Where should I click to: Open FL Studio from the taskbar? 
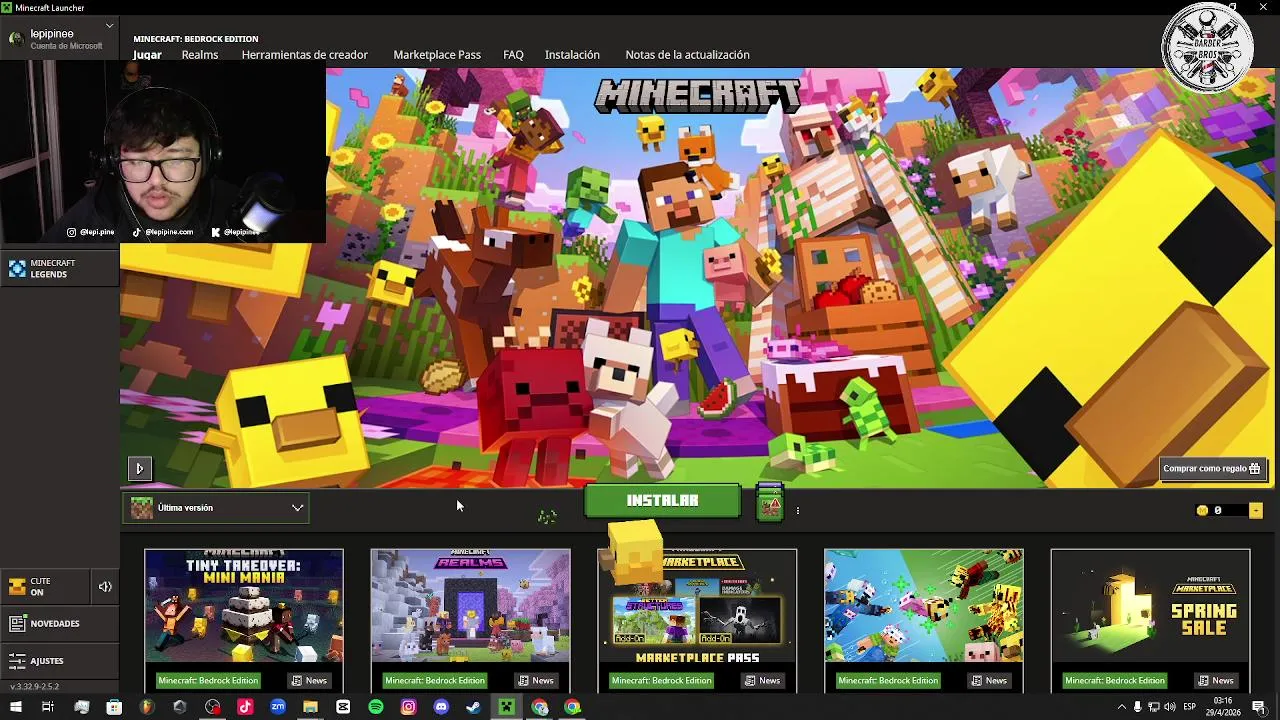click(x=147, y=707)
